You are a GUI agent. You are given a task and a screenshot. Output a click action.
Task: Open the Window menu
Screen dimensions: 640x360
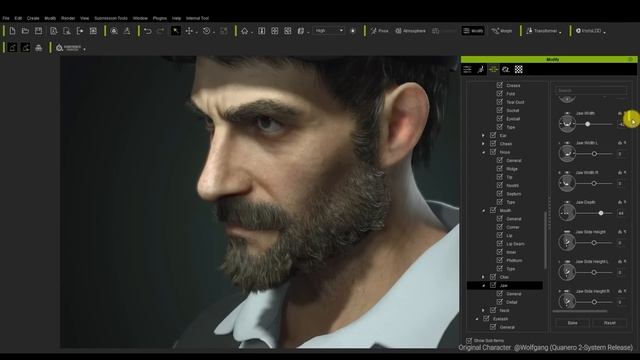click(140, 18)
